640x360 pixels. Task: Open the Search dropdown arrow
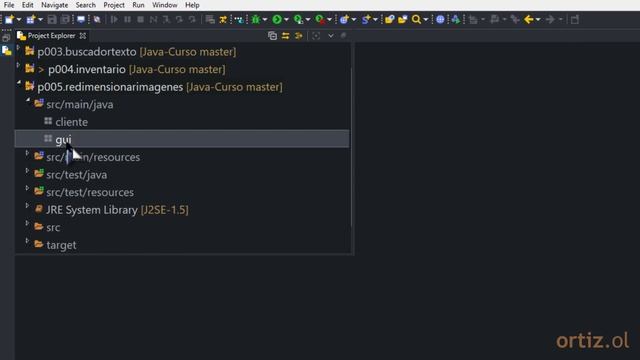pyautogui.click(x=426, y=20)
